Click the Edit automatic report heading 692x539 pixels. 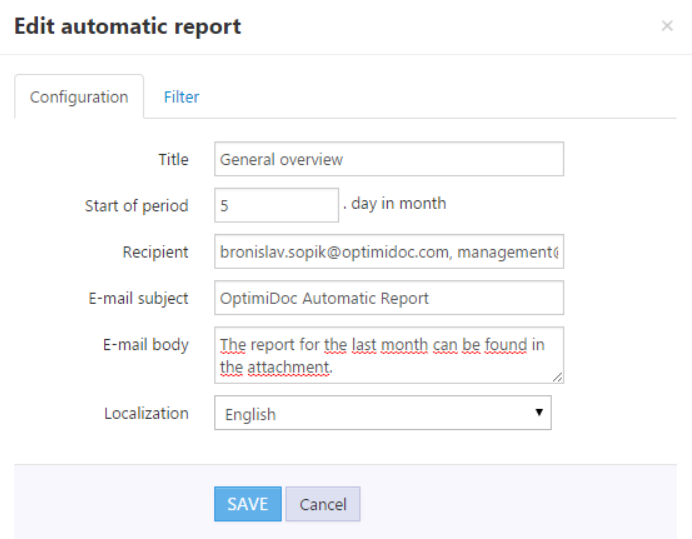(x=127, y=26)
